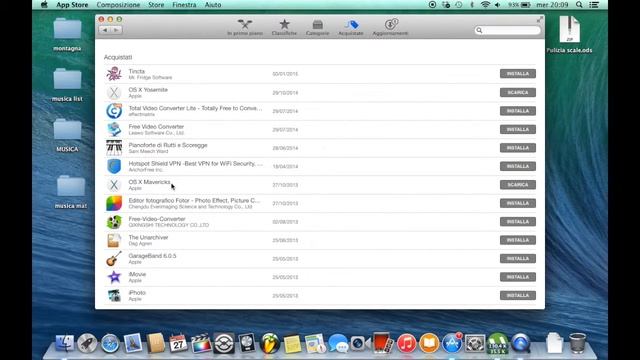Open the In primo piano toolbar section

click(245, 27)
